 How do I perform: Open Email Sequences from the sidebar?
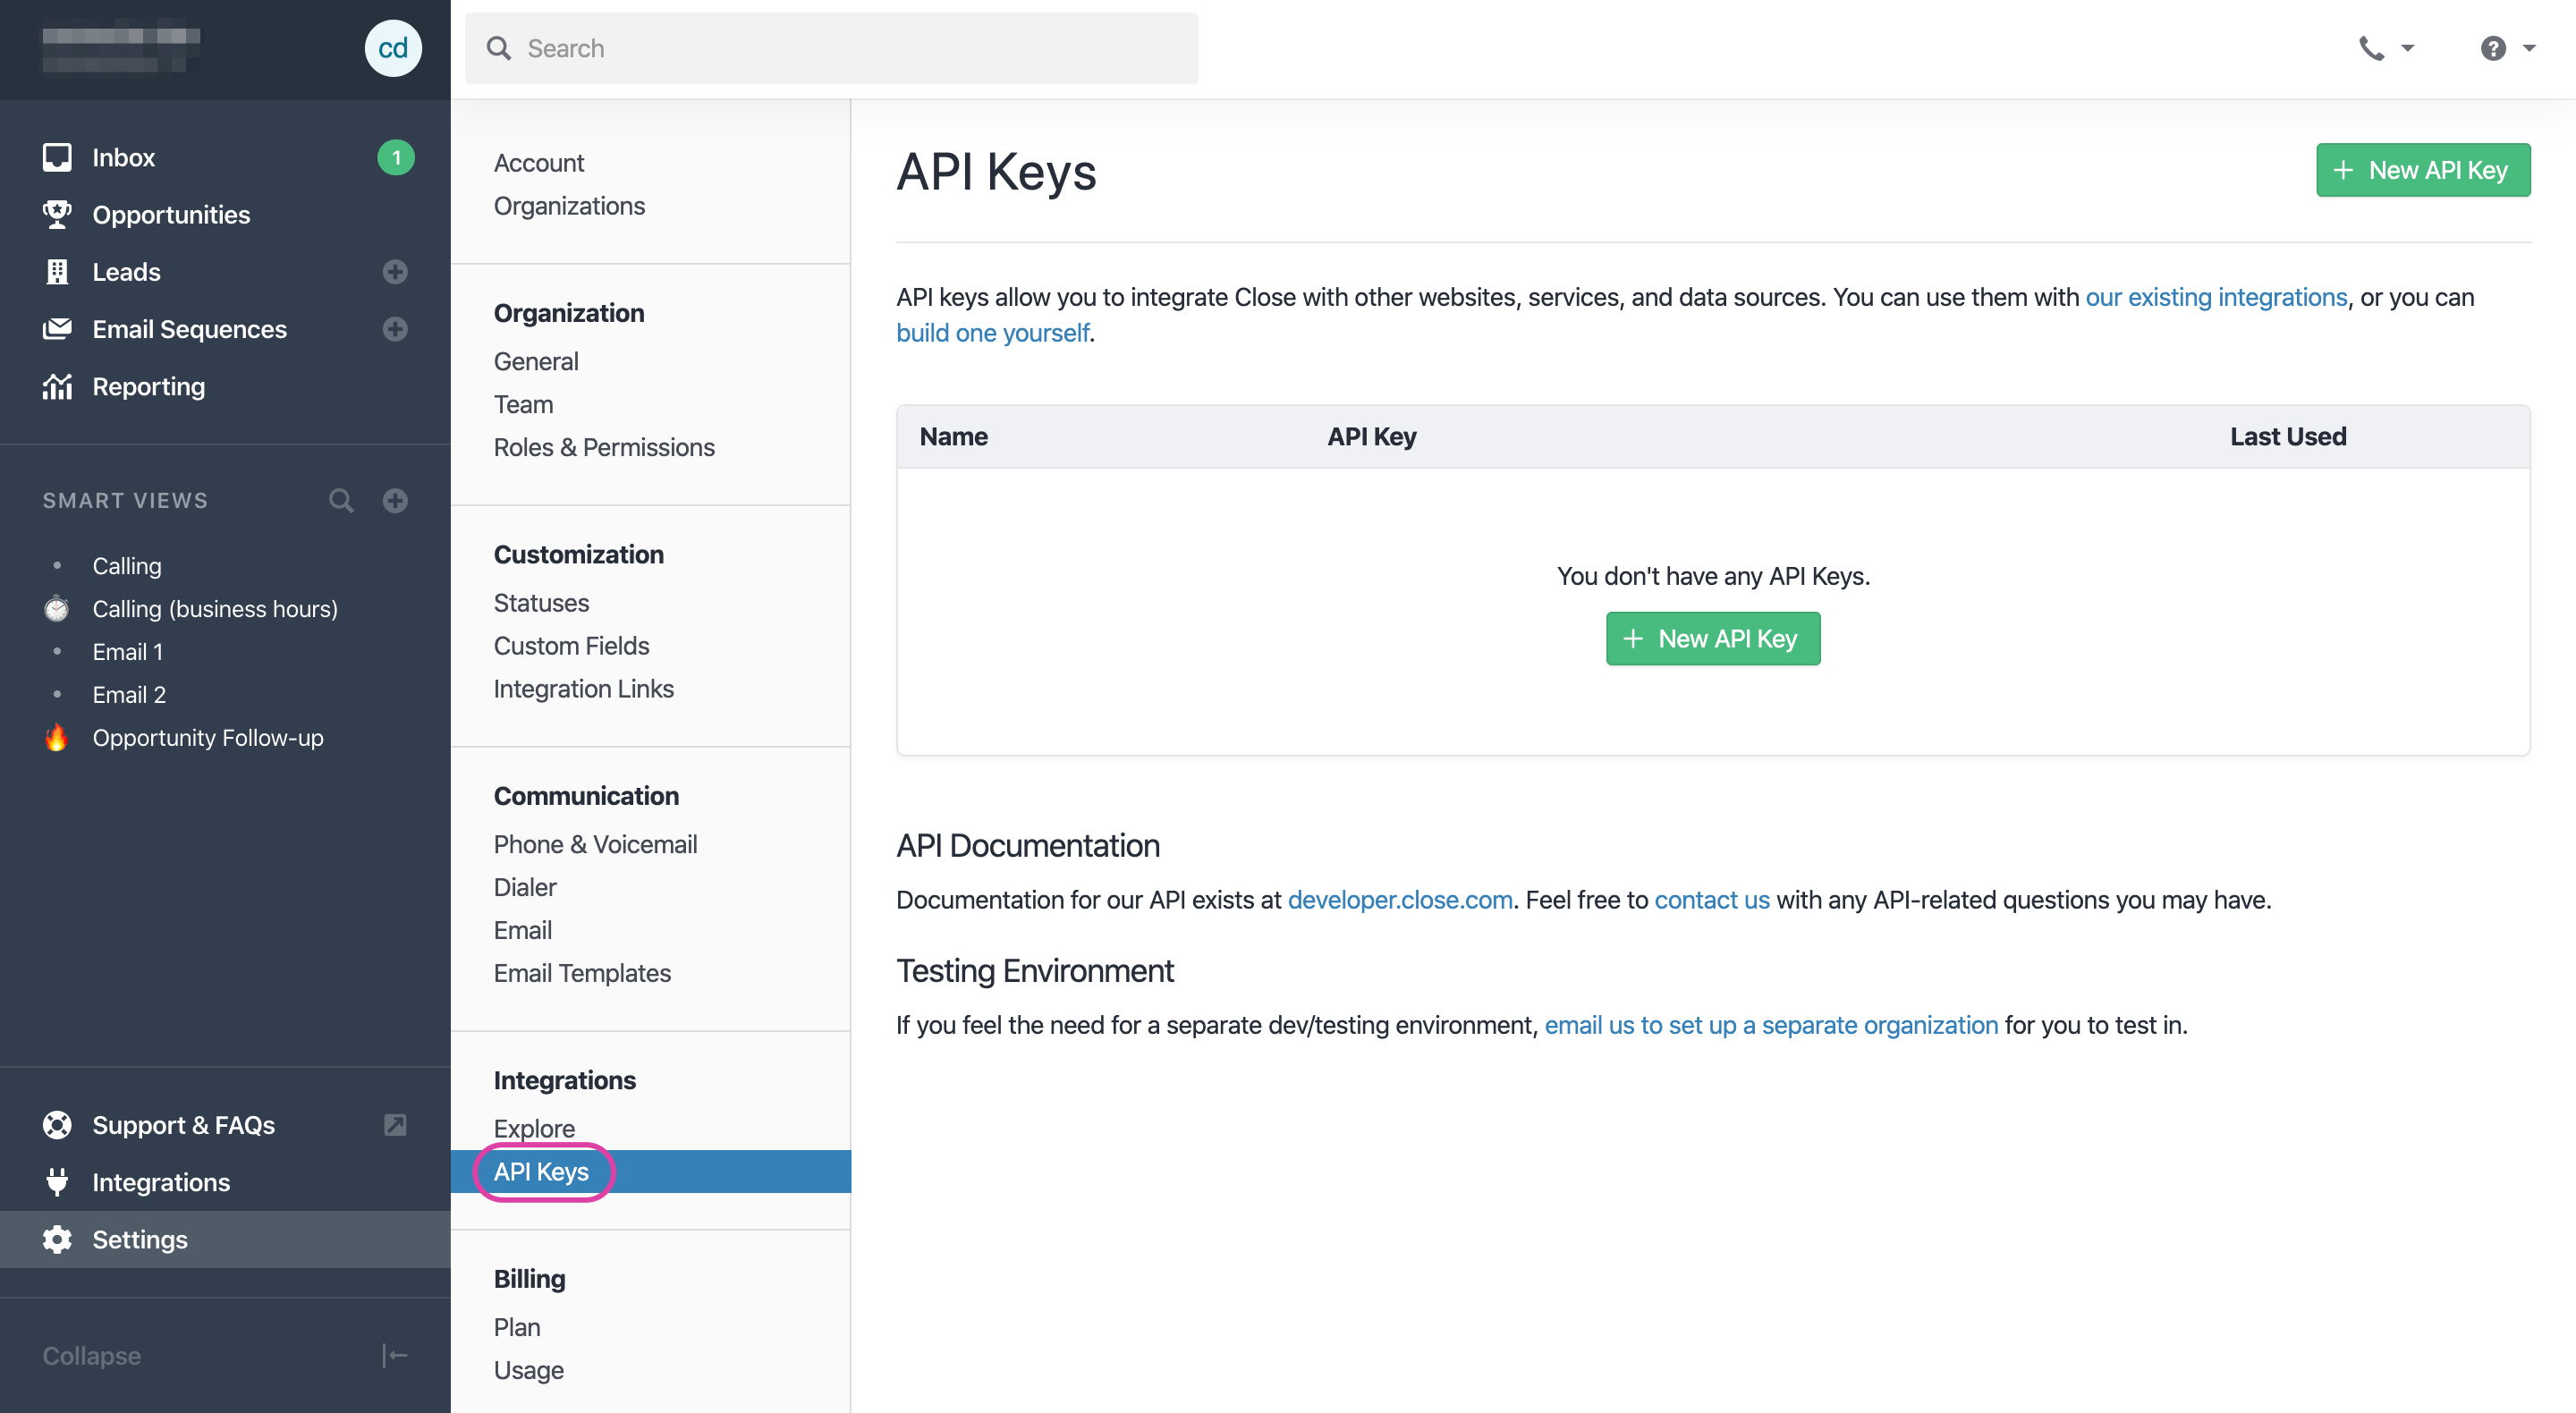pos(190,329)
